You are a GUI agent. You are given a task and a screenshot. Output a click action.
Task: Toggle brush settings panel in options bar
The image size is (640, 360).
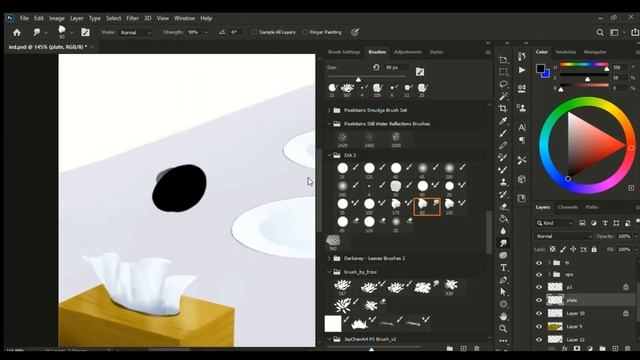point(85,32)
